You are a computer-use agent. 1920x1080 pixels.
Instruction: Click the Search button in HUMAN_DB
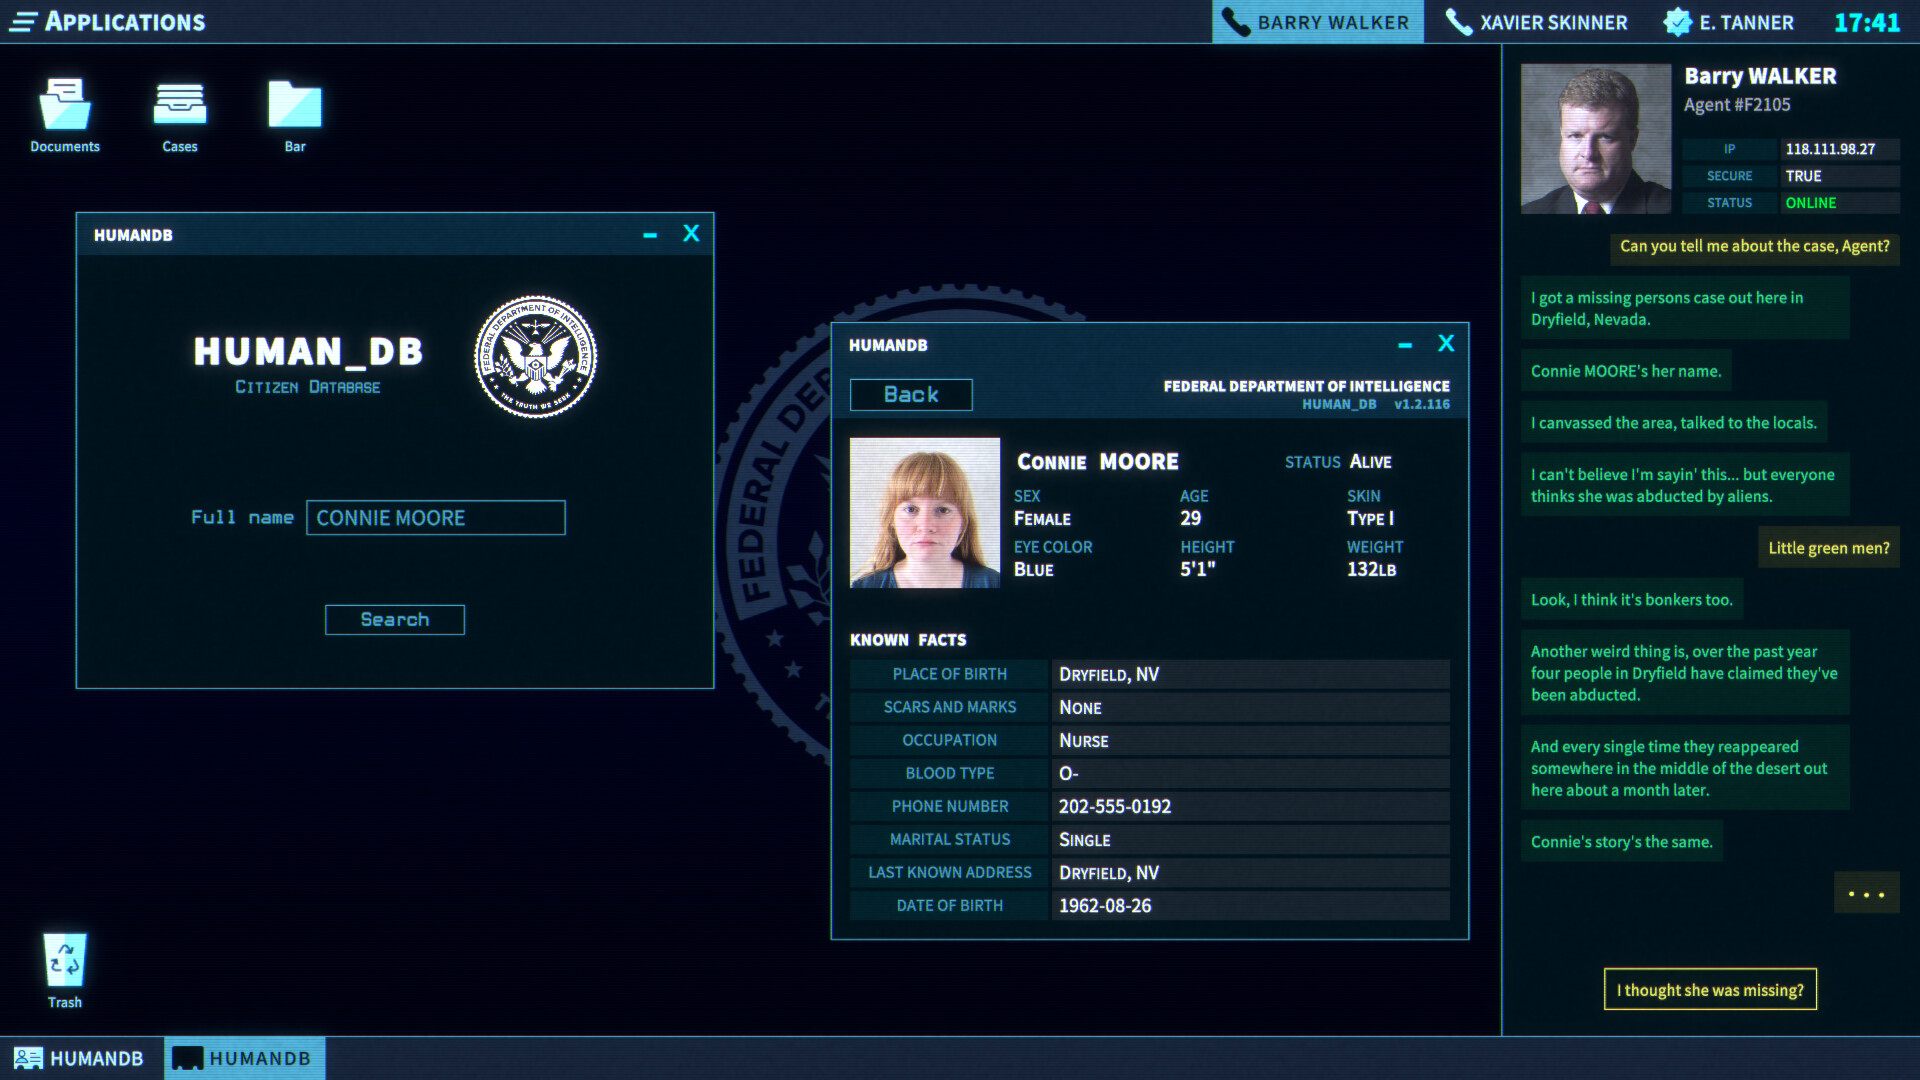click(394, 620)
